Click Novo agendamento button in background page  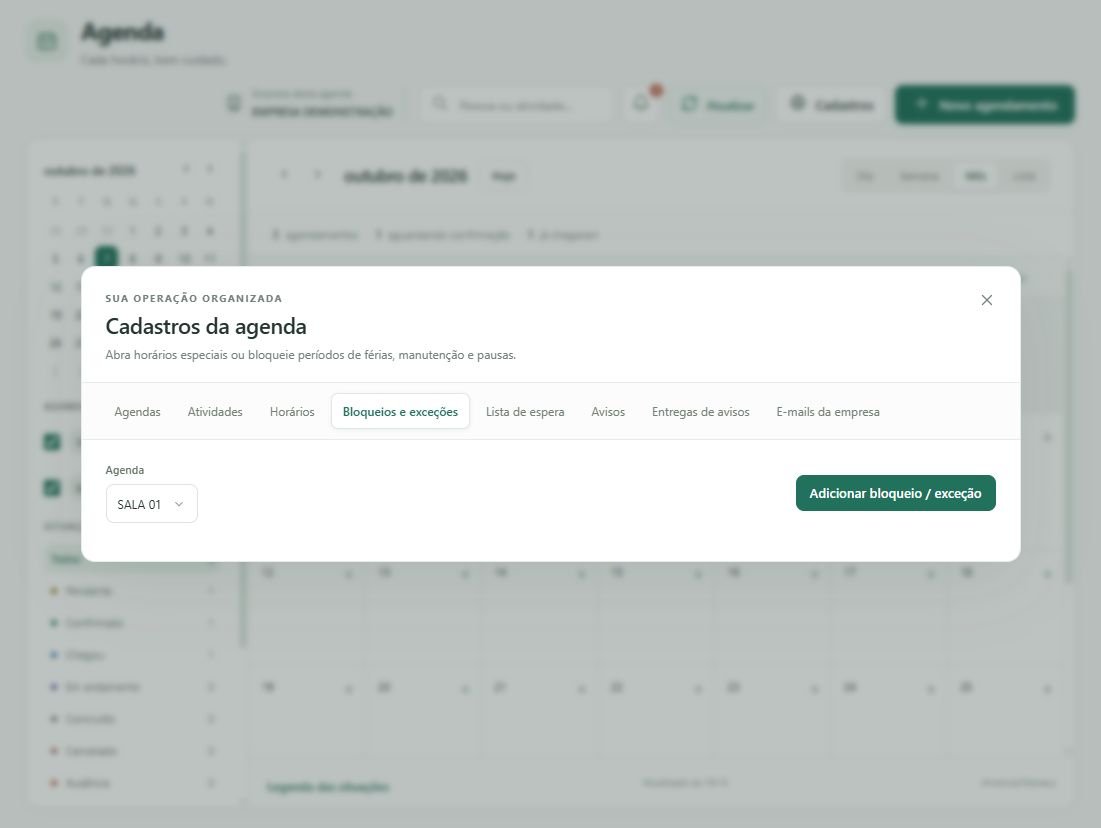pyautogui.click(x=984, y=105)
